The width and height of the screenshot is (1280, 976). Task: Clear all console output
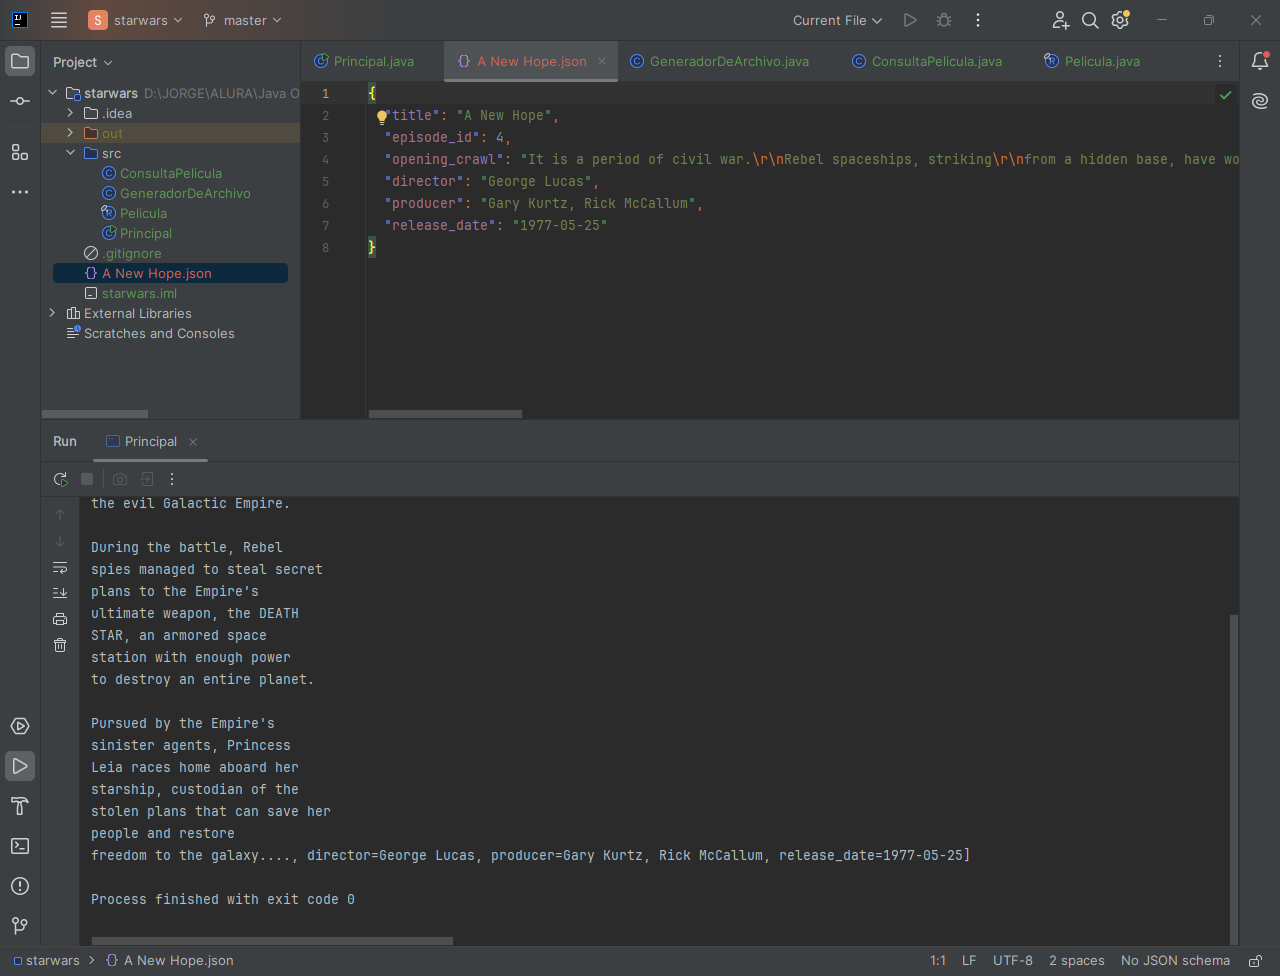(x=60, y=645)
